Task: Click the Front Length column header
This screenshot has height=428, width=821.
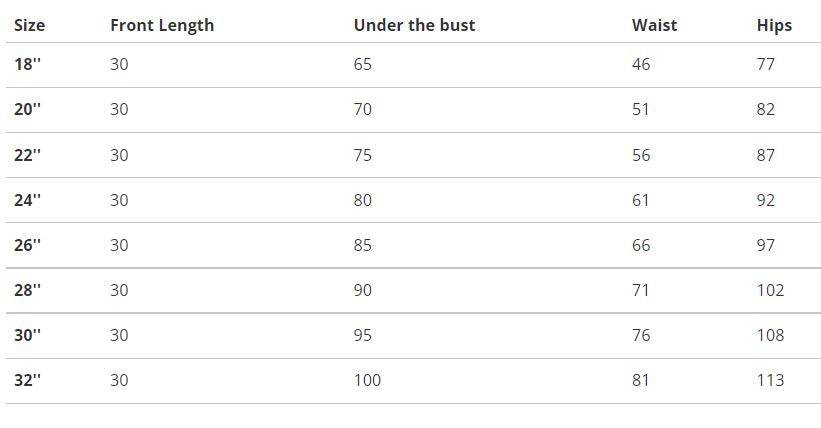Action: pyautogui.click(x=161, y=25)
